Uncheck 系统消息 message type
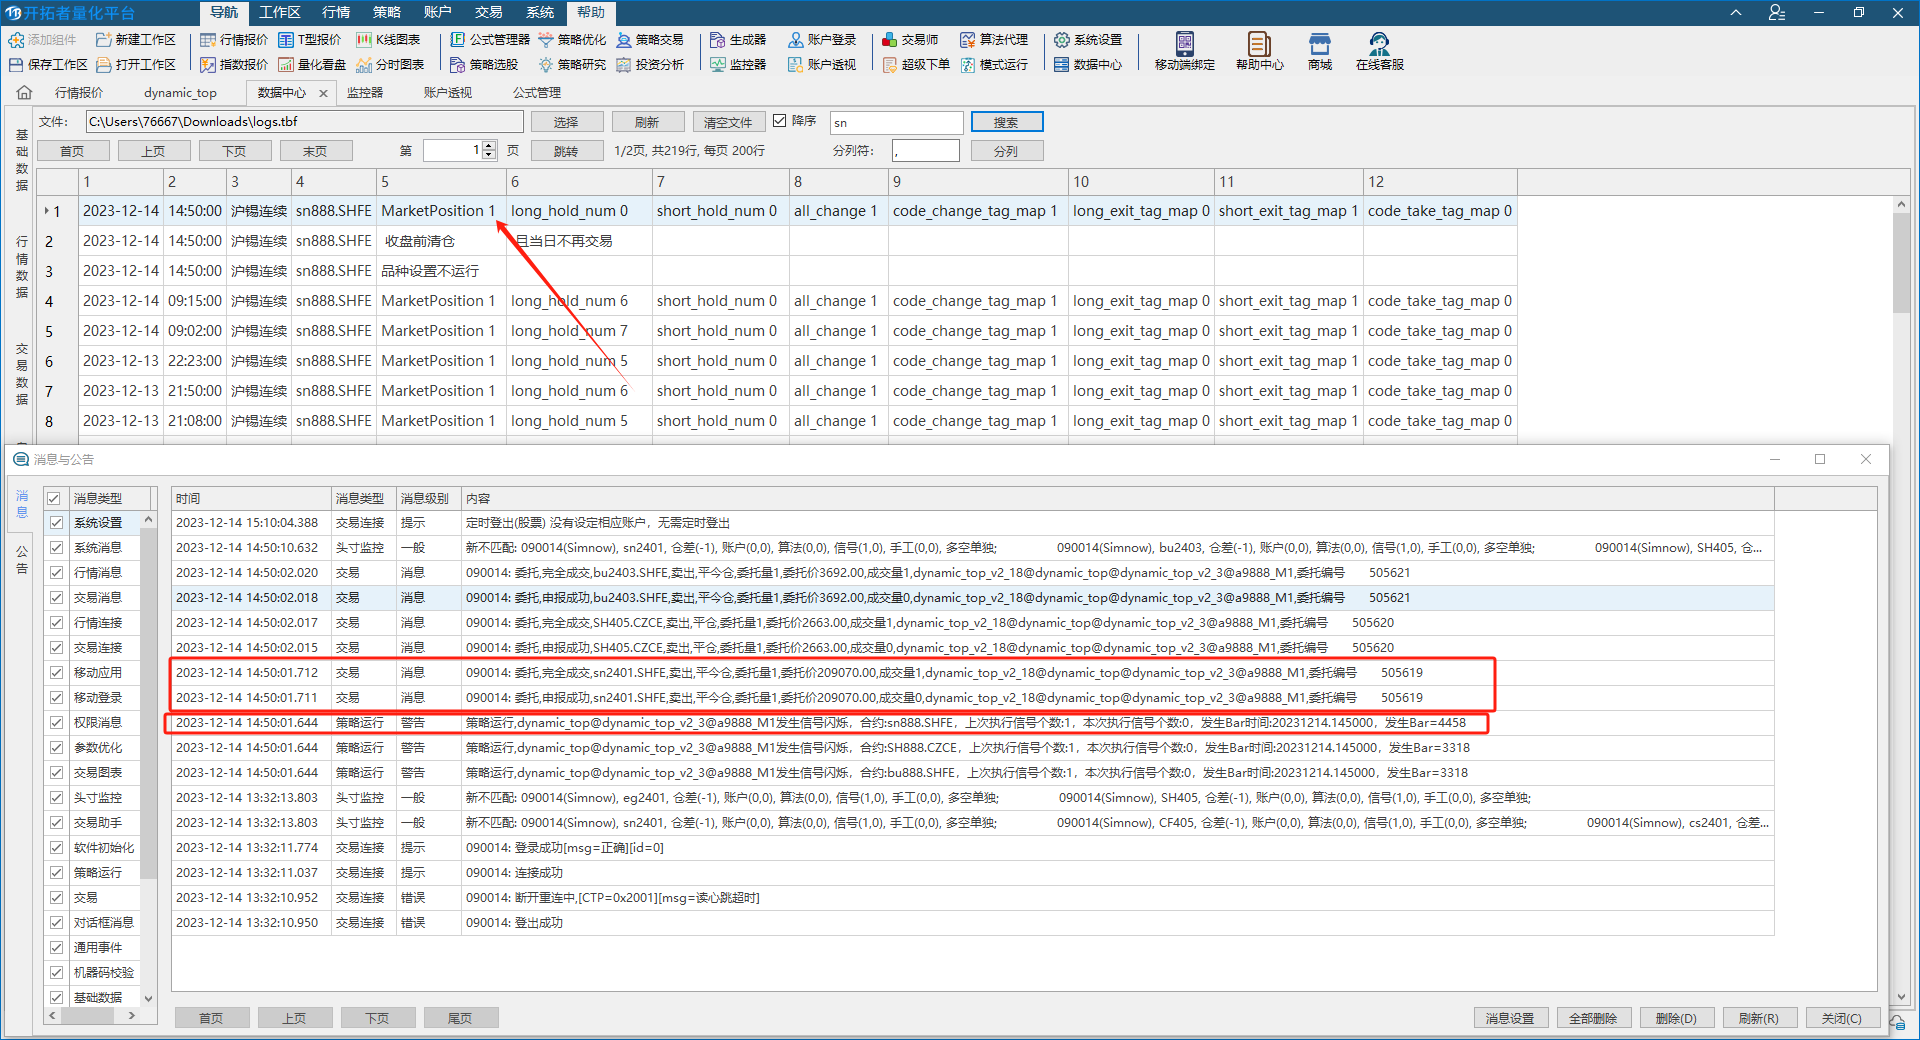 tap(56, 547)
